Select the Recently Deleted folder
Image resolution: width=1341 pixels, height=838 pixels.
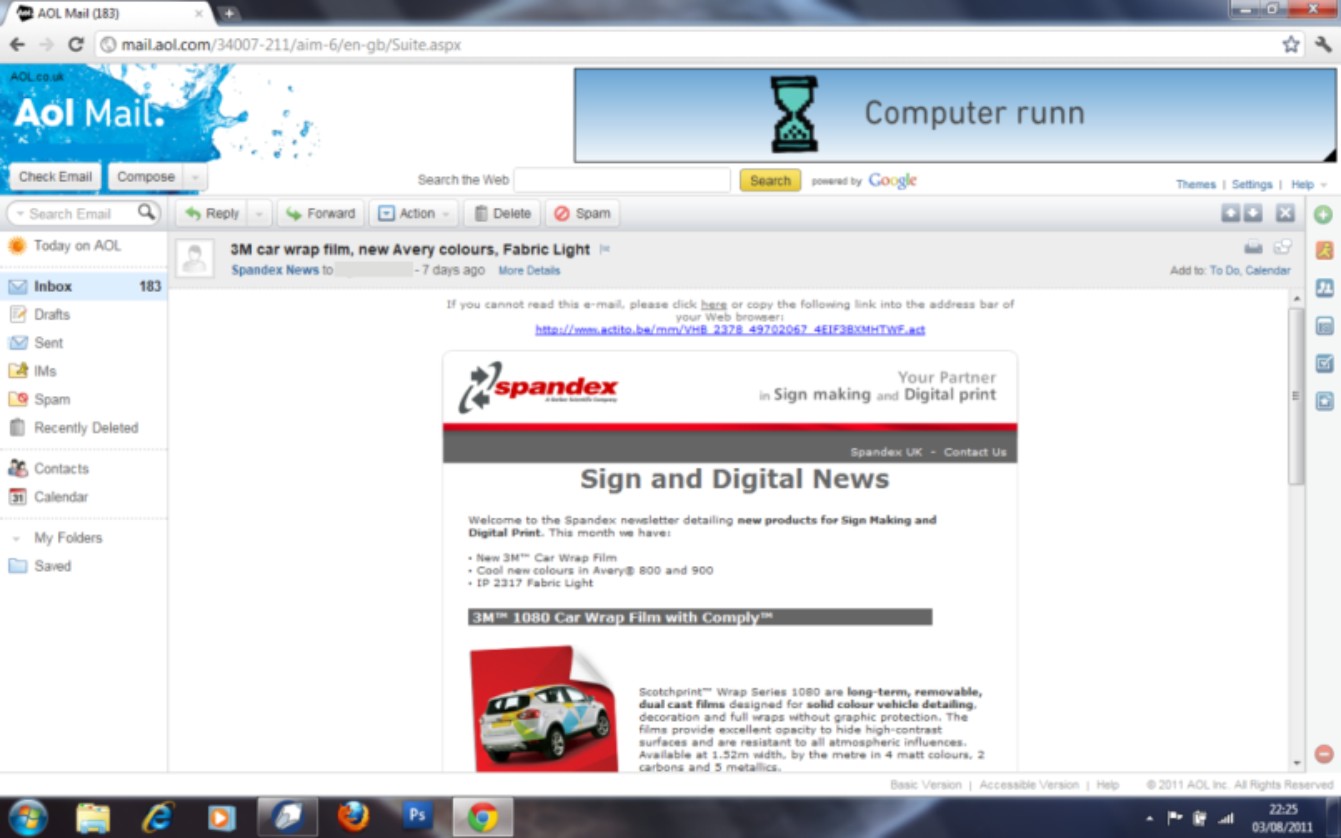tap(86, 427)
